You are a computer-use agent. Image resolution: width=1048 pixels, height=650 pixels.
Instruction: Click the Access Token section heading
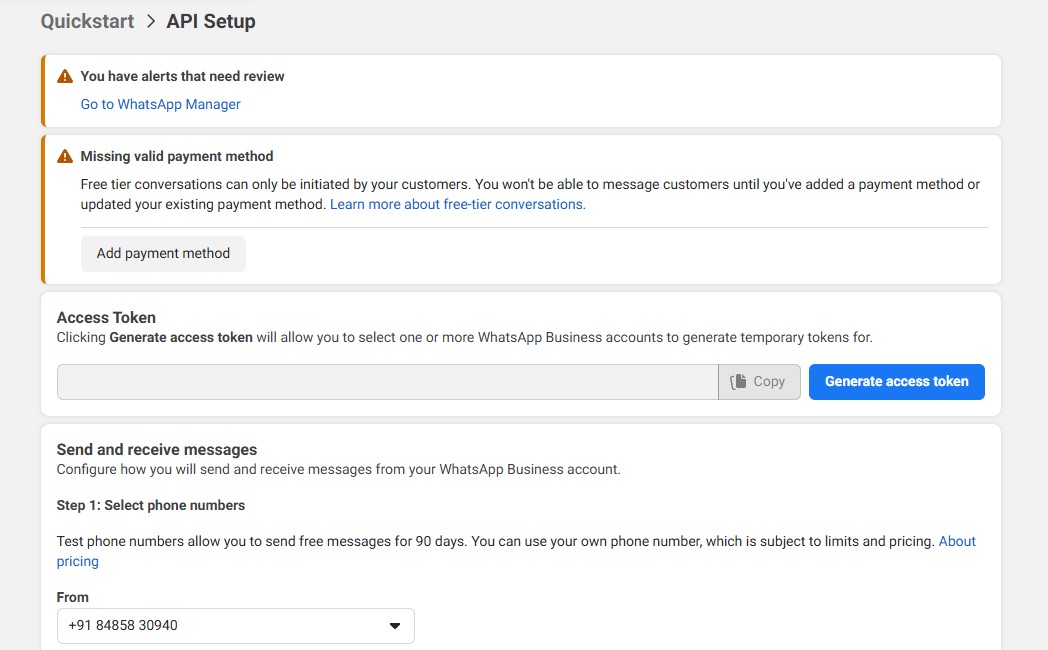point(106,317)
